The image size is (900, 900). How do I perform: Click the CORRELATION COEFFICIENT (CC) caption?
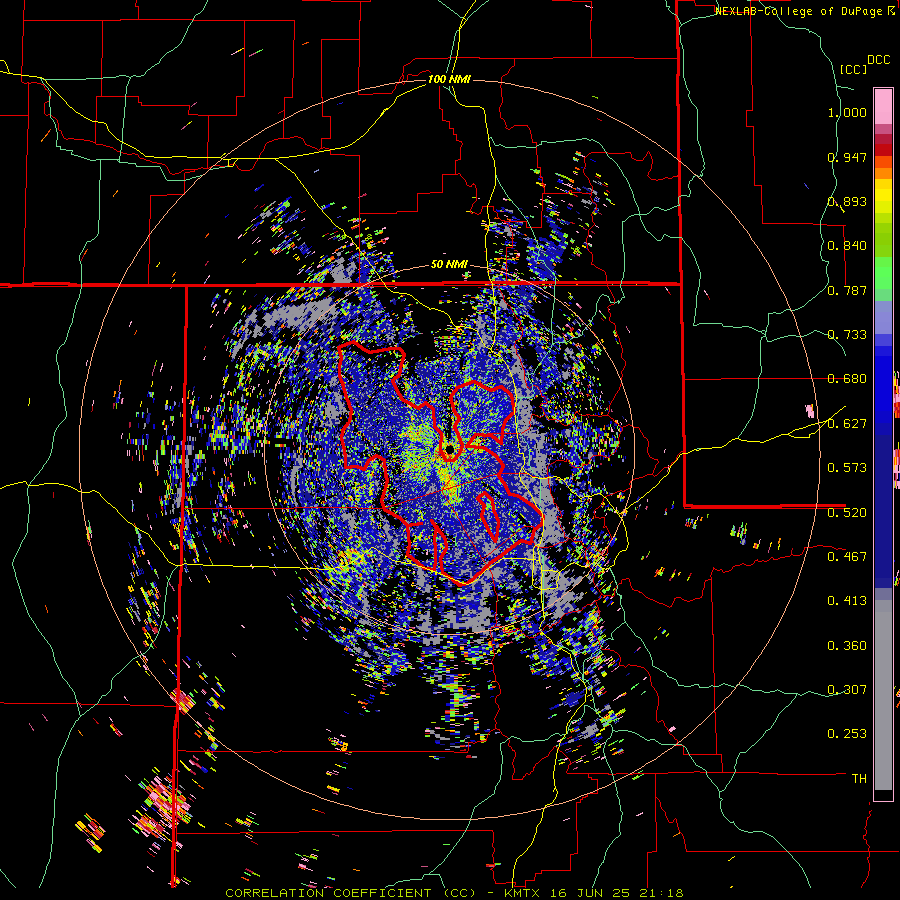(x=351, y=893)
